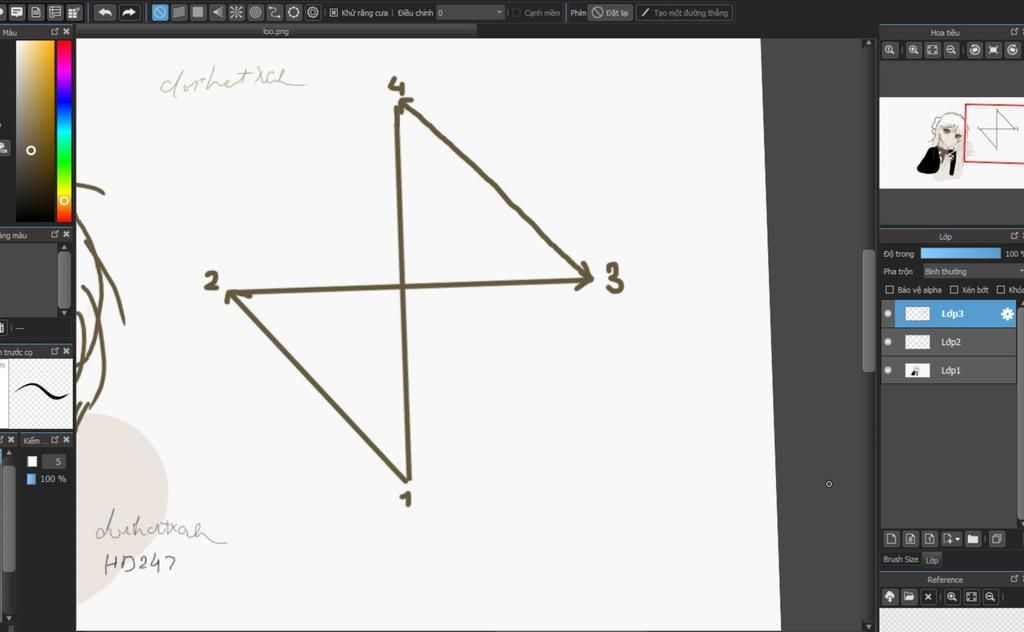Screen dimensions: 1024x632
Task: Toggle Khử răng cưa anti-aliasing checkbox
Action: coord(334,12)
